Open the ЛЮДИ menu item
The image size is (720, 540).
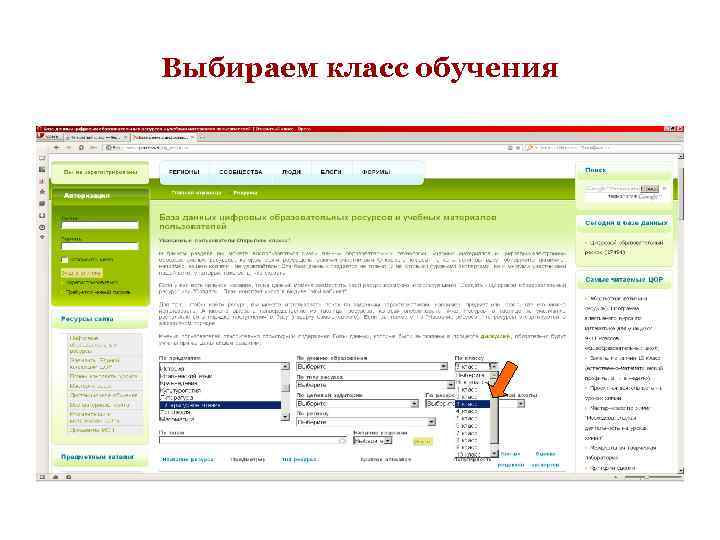pos(291,172)
